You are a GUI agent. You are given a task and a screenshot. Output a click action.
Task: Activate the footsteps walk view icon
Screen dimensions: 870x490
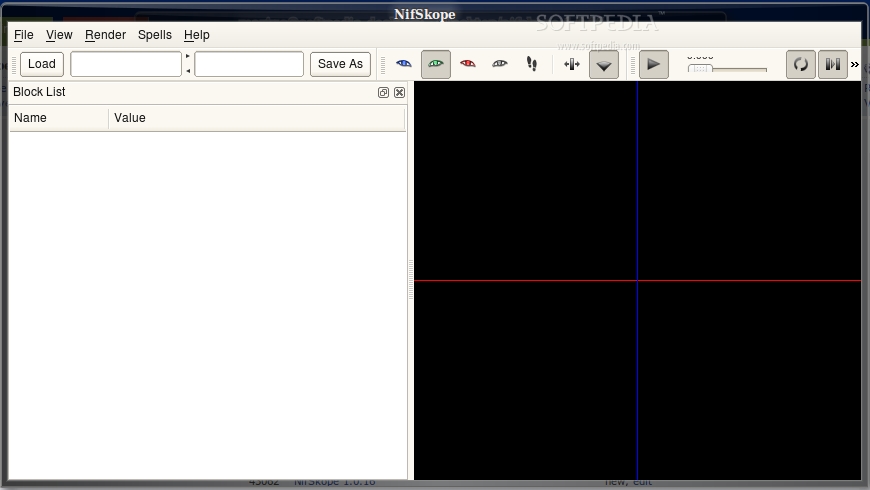(531, 64)
